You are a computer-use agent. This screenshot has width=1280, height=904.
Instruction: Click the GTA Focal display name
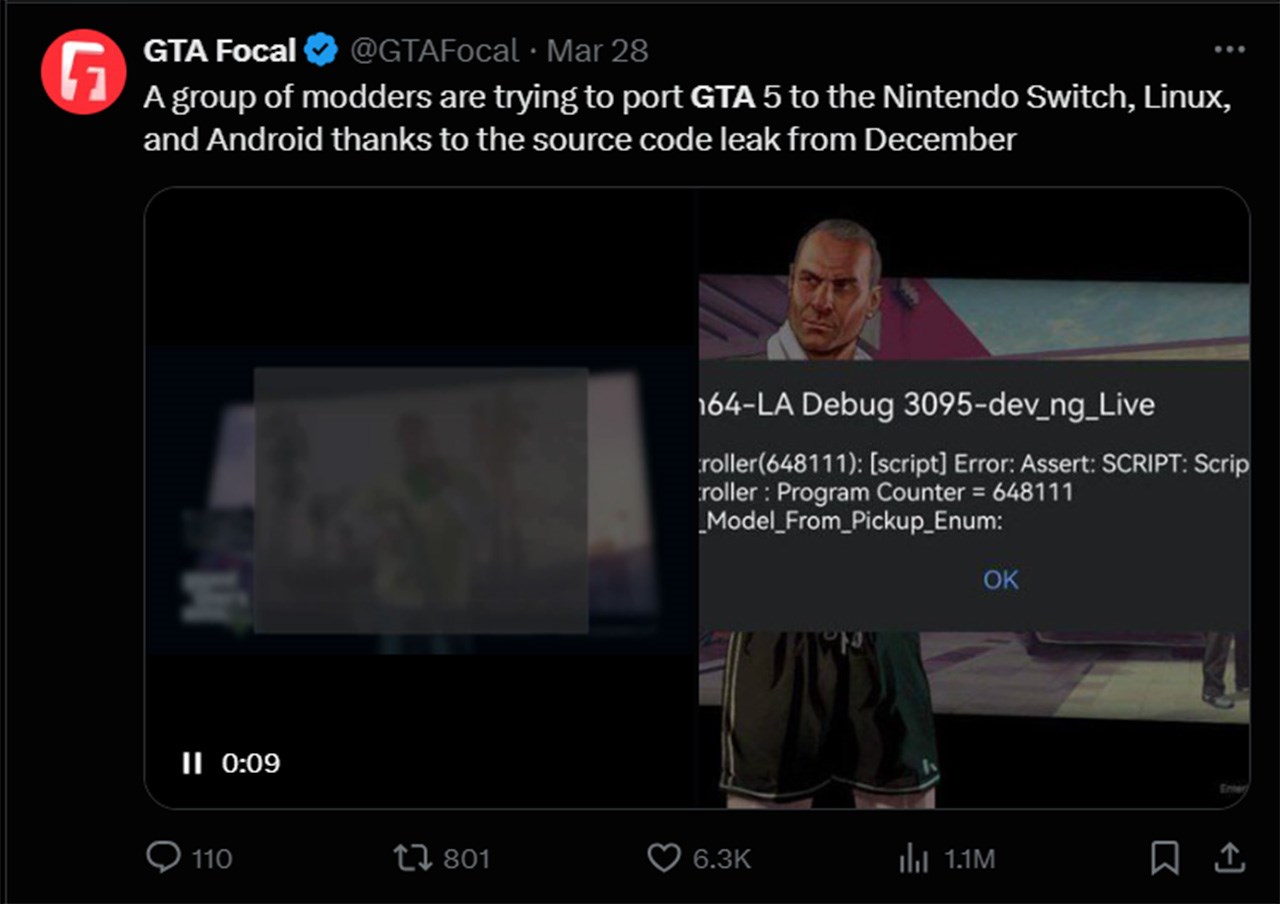(x=218, y=48)
